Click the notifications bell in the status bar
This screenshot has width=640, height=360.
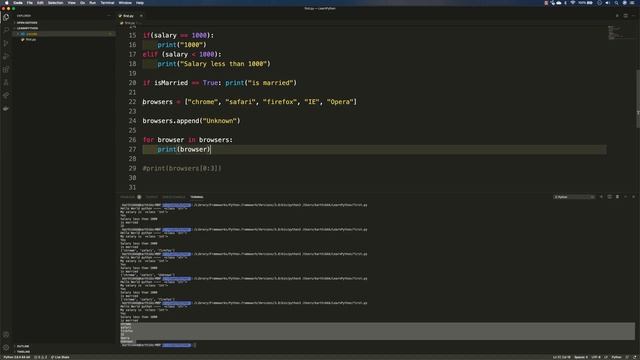click(x=635, y=357)
